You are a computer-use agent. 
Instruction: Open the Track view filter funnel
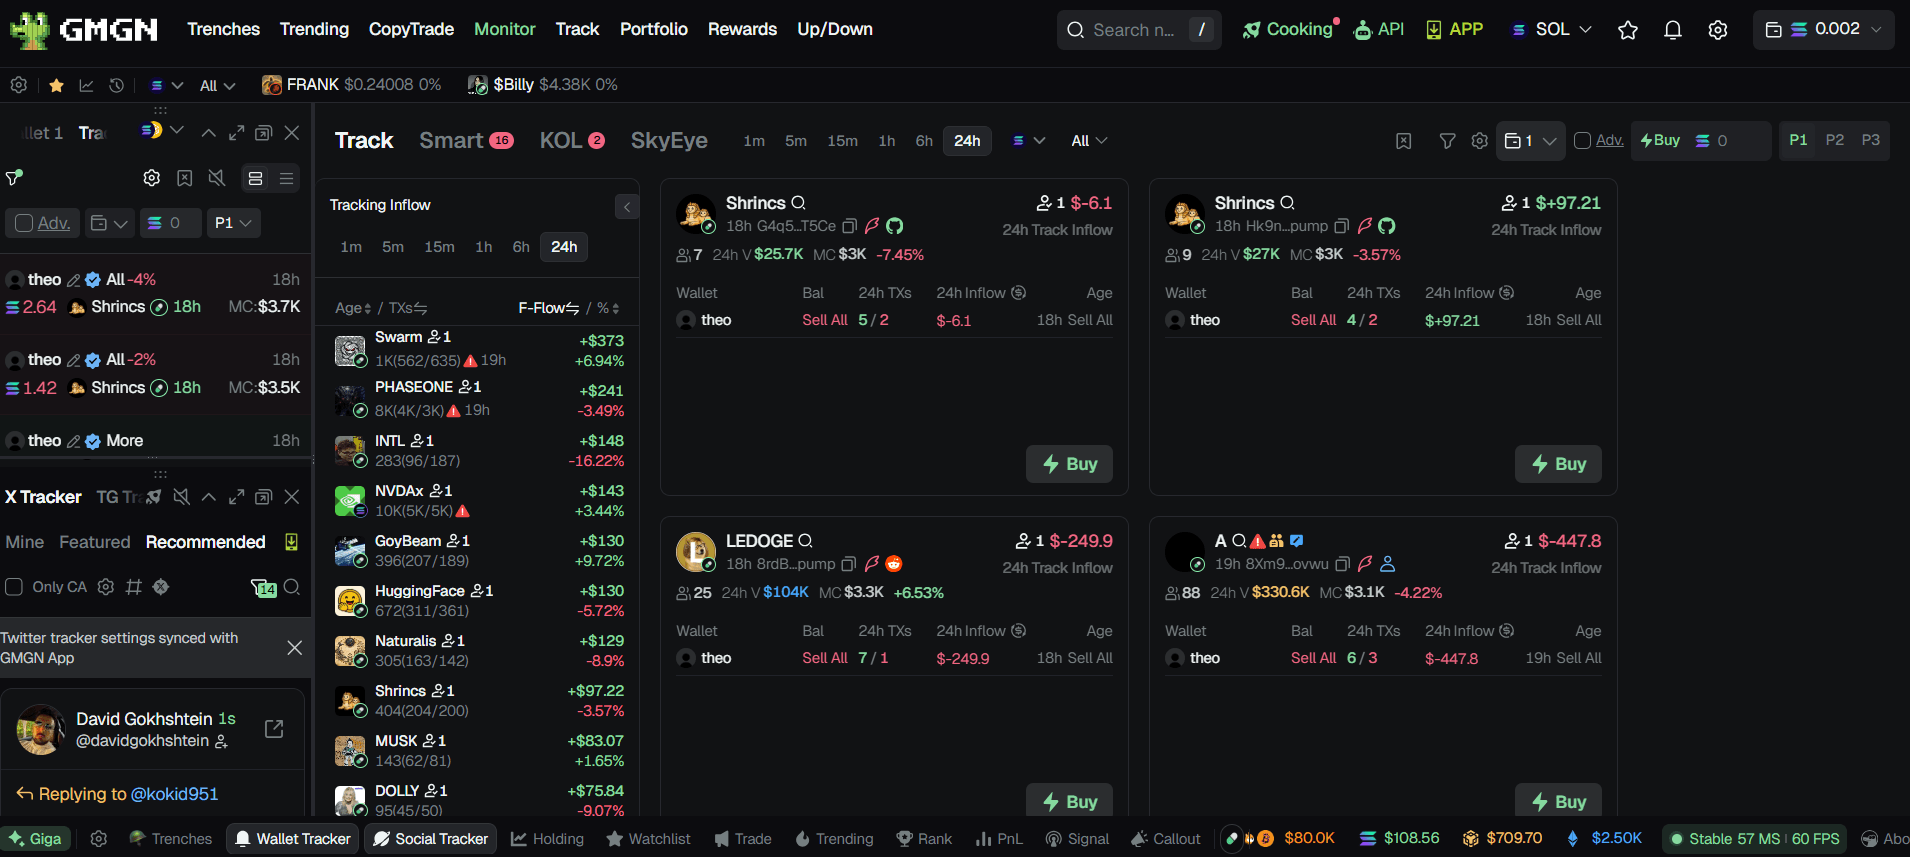1447,141
